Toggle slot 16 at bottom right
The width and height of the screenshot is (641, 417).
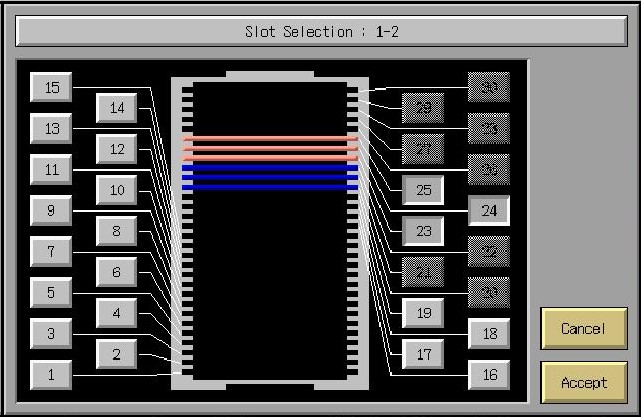point(489,375)
